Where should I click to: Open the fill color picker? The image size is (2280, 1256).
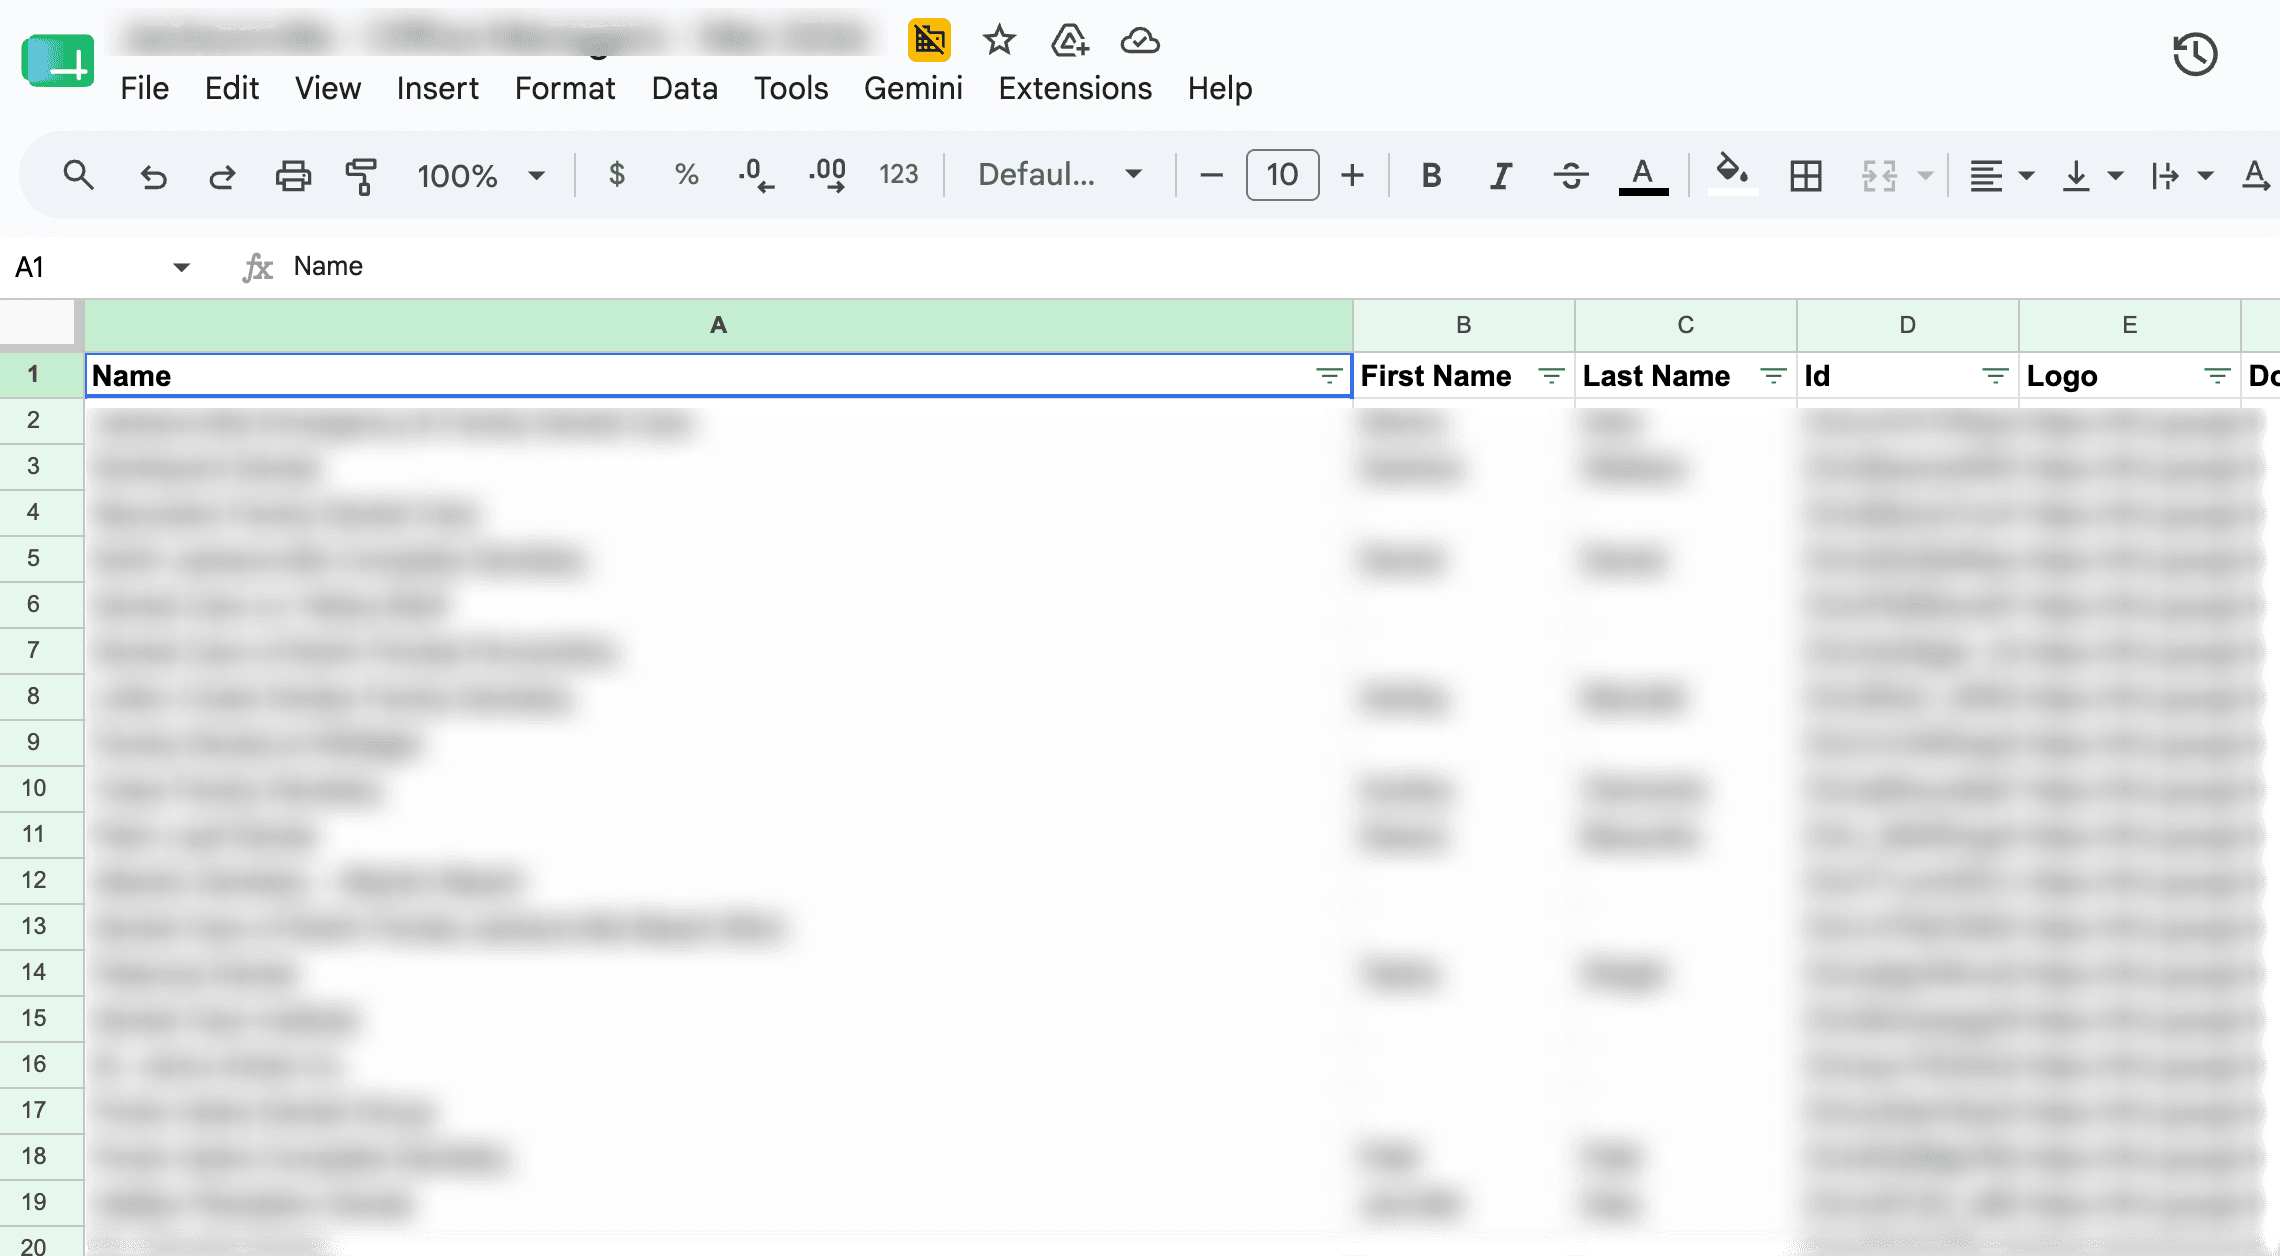click(x=1733, y=174)
